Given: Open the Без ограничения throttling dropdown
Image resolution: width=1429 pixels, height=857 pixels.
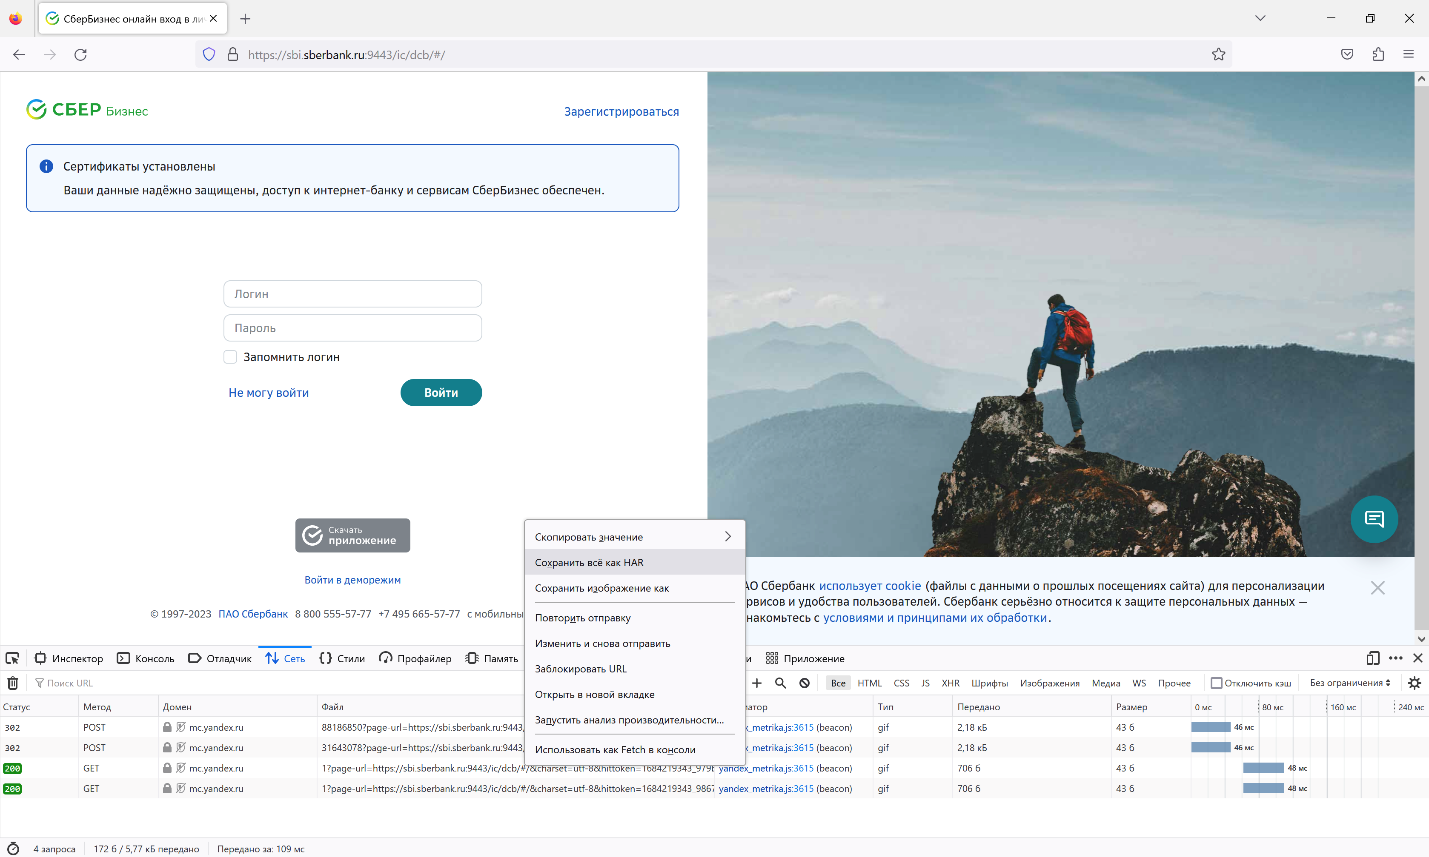Looking at the screenshot, I should pyautogui.click(x=1350, y=683).
